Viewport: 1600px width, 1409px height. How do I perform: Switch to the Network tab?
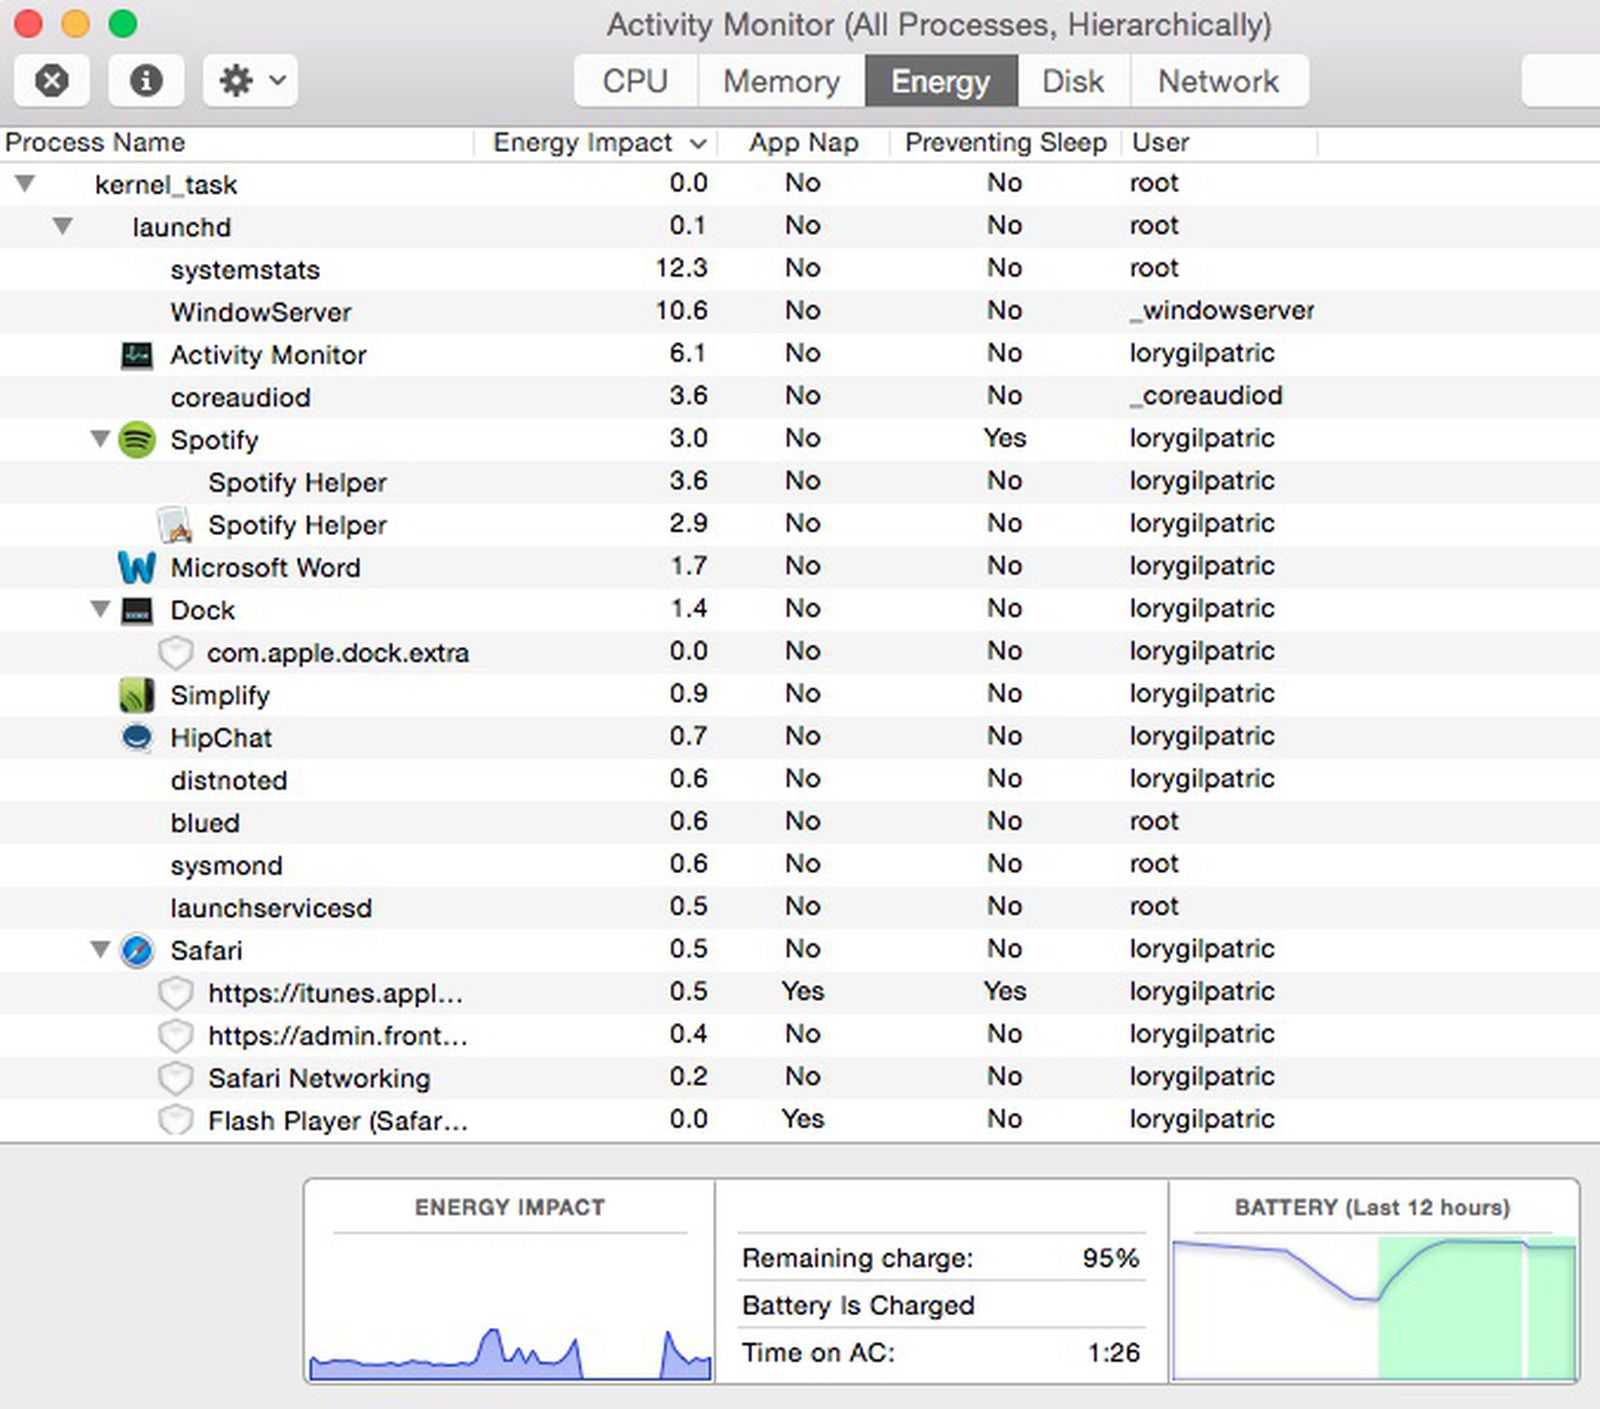tap(1218, 81)
